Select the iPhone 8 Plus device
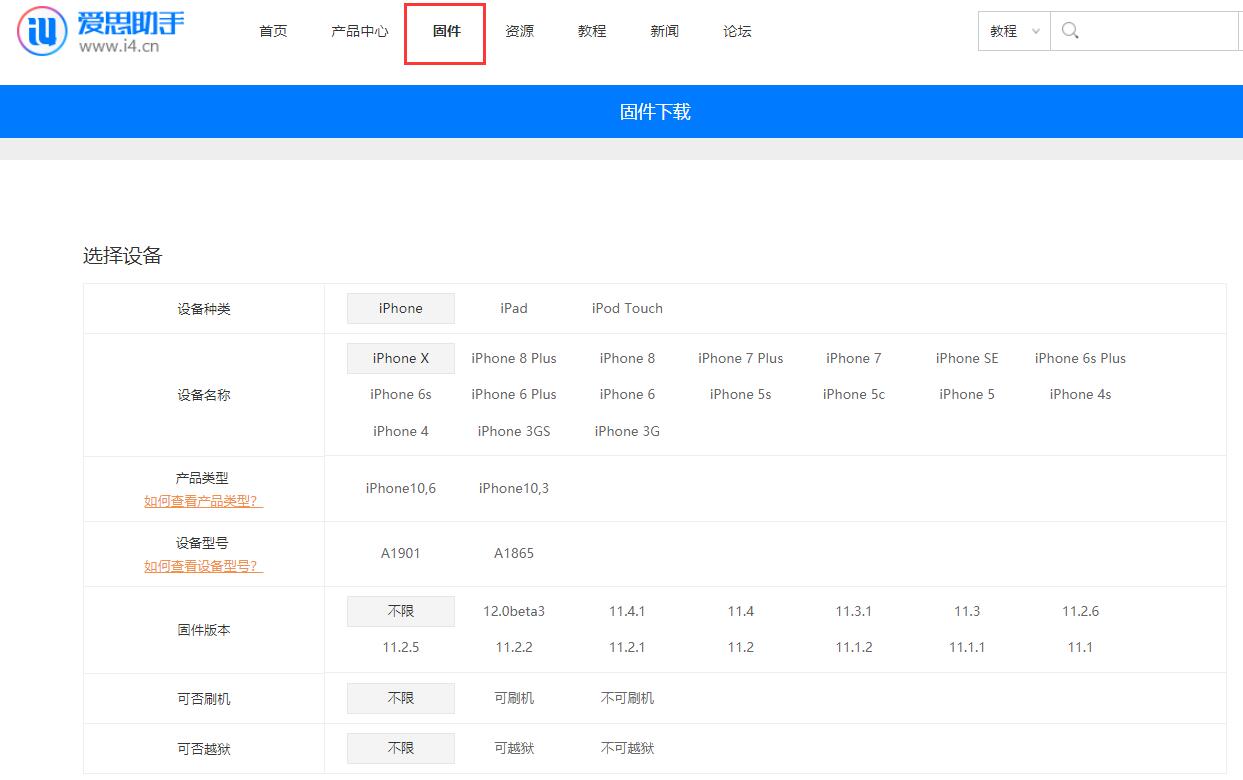The image size is (1243, 780). tap(513, 358)
